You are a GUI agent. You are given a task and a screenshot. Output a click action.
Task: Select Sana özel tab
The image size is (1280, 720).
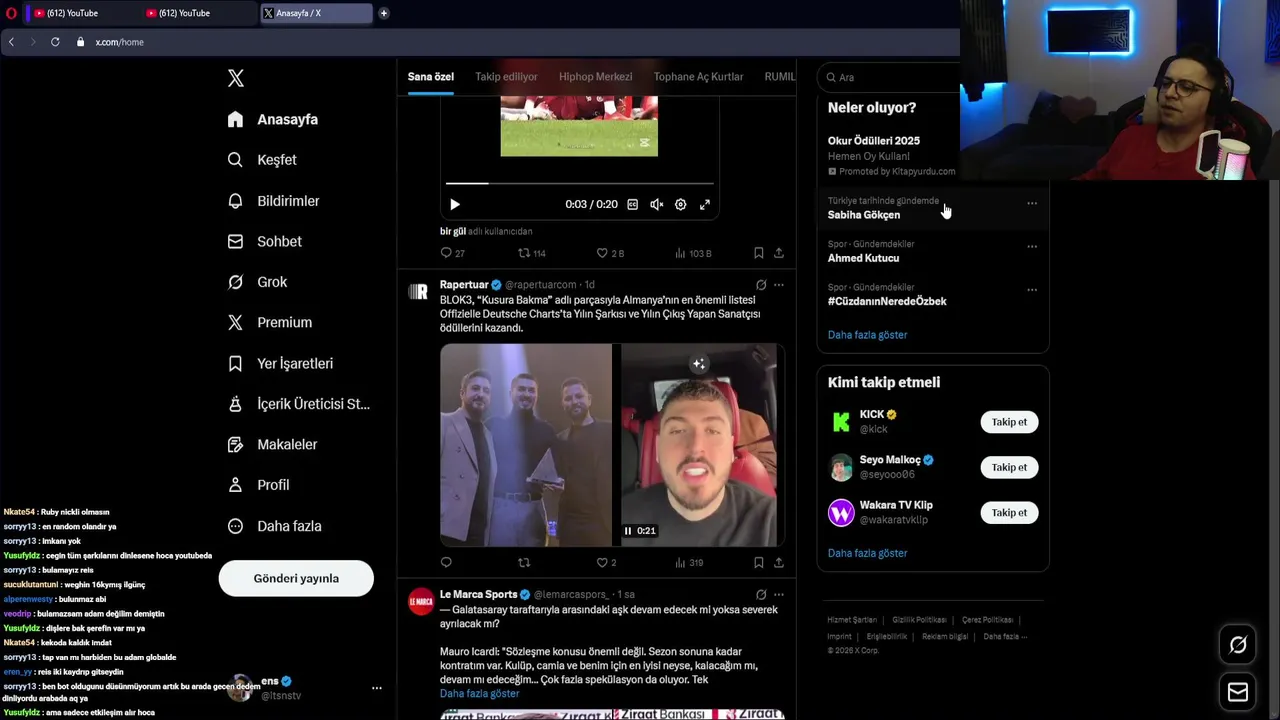(431, 77)
